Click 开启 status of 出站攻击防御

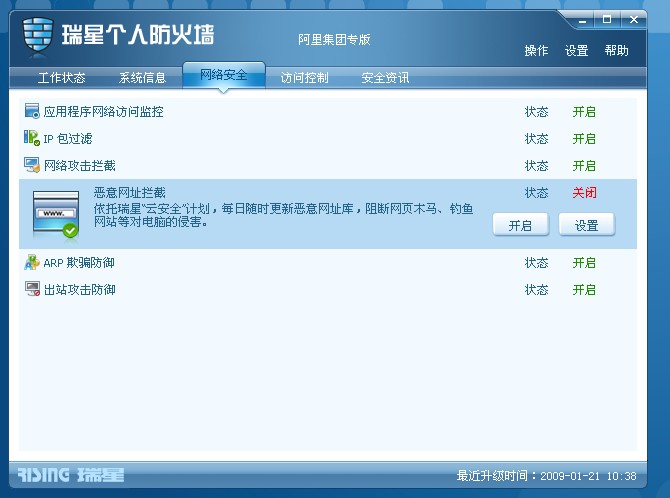tap(584, 289)
